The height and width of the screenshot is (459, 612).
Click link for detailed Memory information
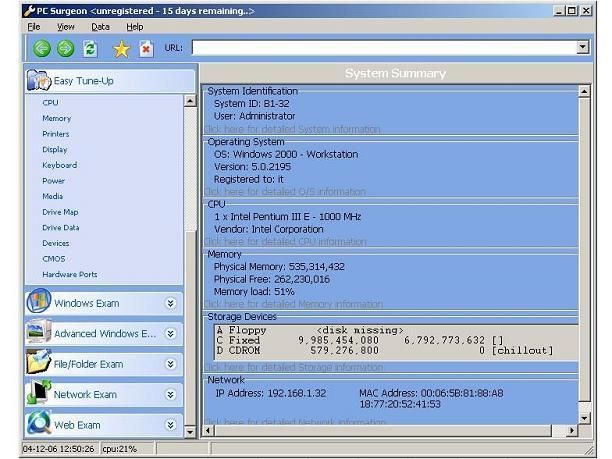pyautogui.click(x=292, y=304)
